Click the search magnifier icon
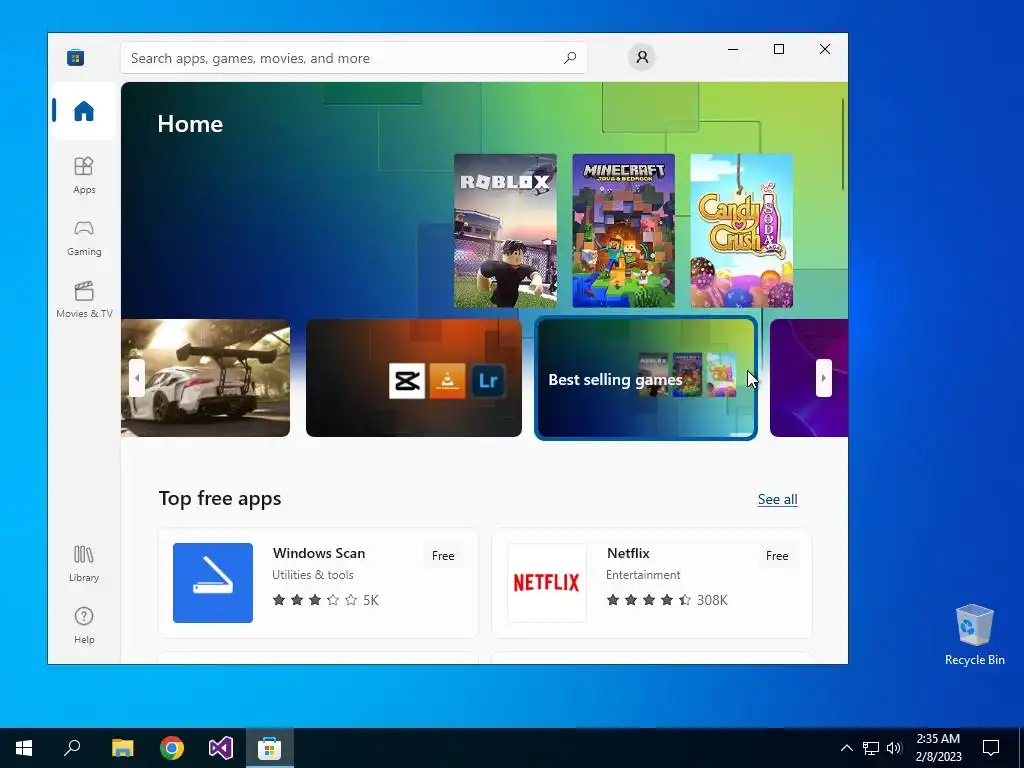 570,57
